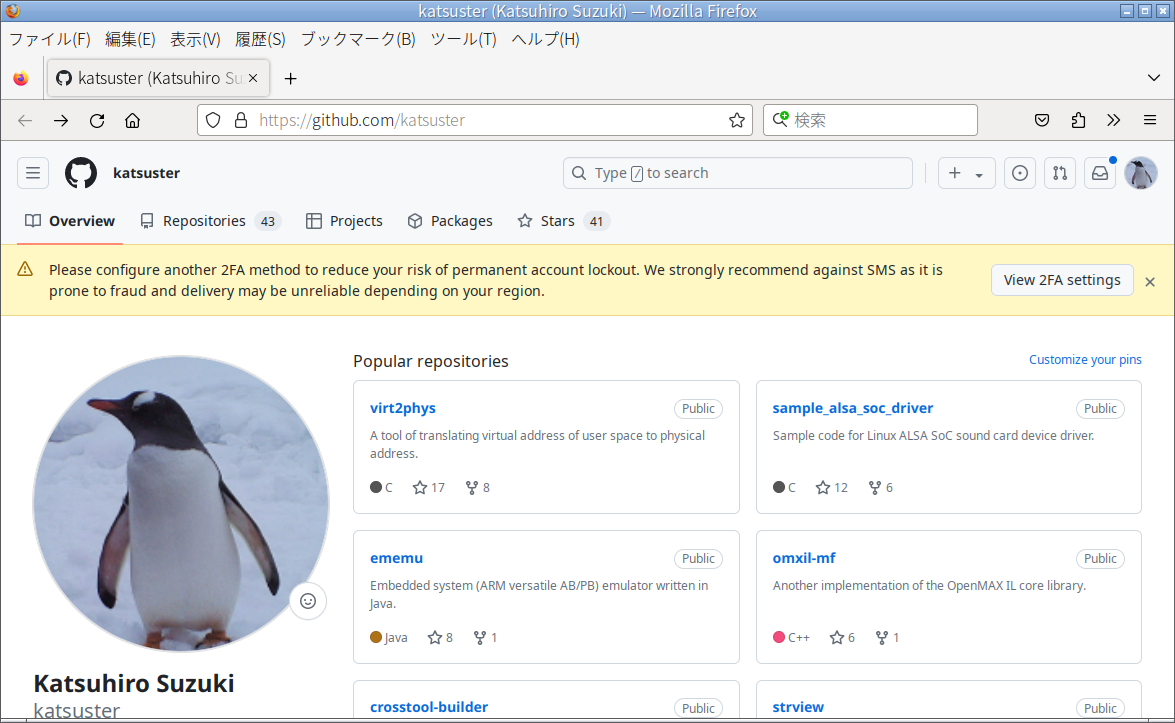The height and width of the screenshot is (723, 1175).
Task: View omxil-mf forks count 1
Action: pos(887,638)
